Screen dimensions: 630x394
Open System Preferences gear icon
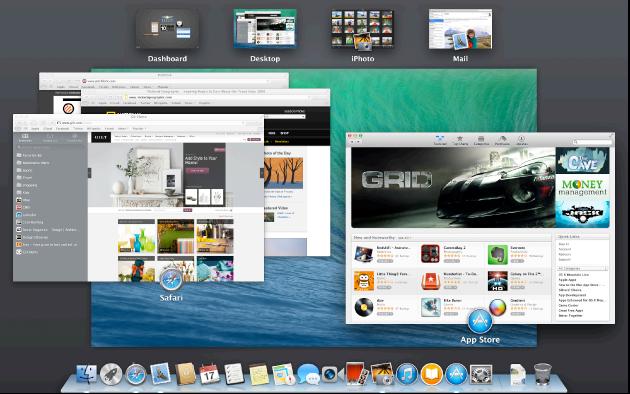tap(481, 375)
